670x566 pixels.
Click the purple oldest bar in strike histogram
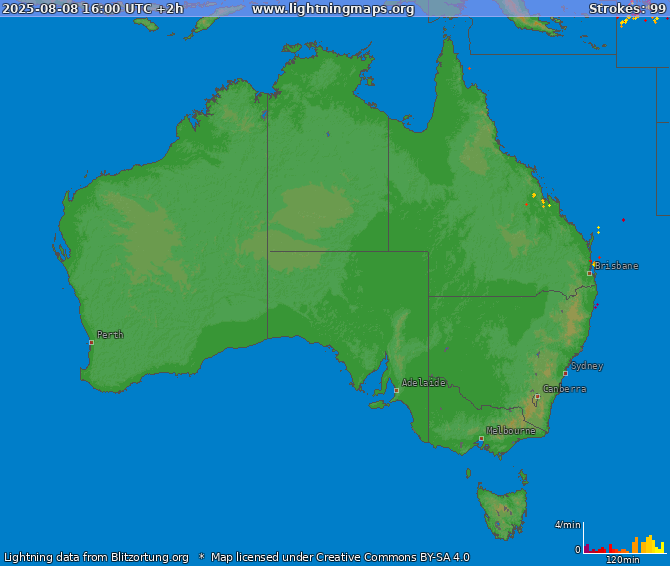[x=586, y=548]
